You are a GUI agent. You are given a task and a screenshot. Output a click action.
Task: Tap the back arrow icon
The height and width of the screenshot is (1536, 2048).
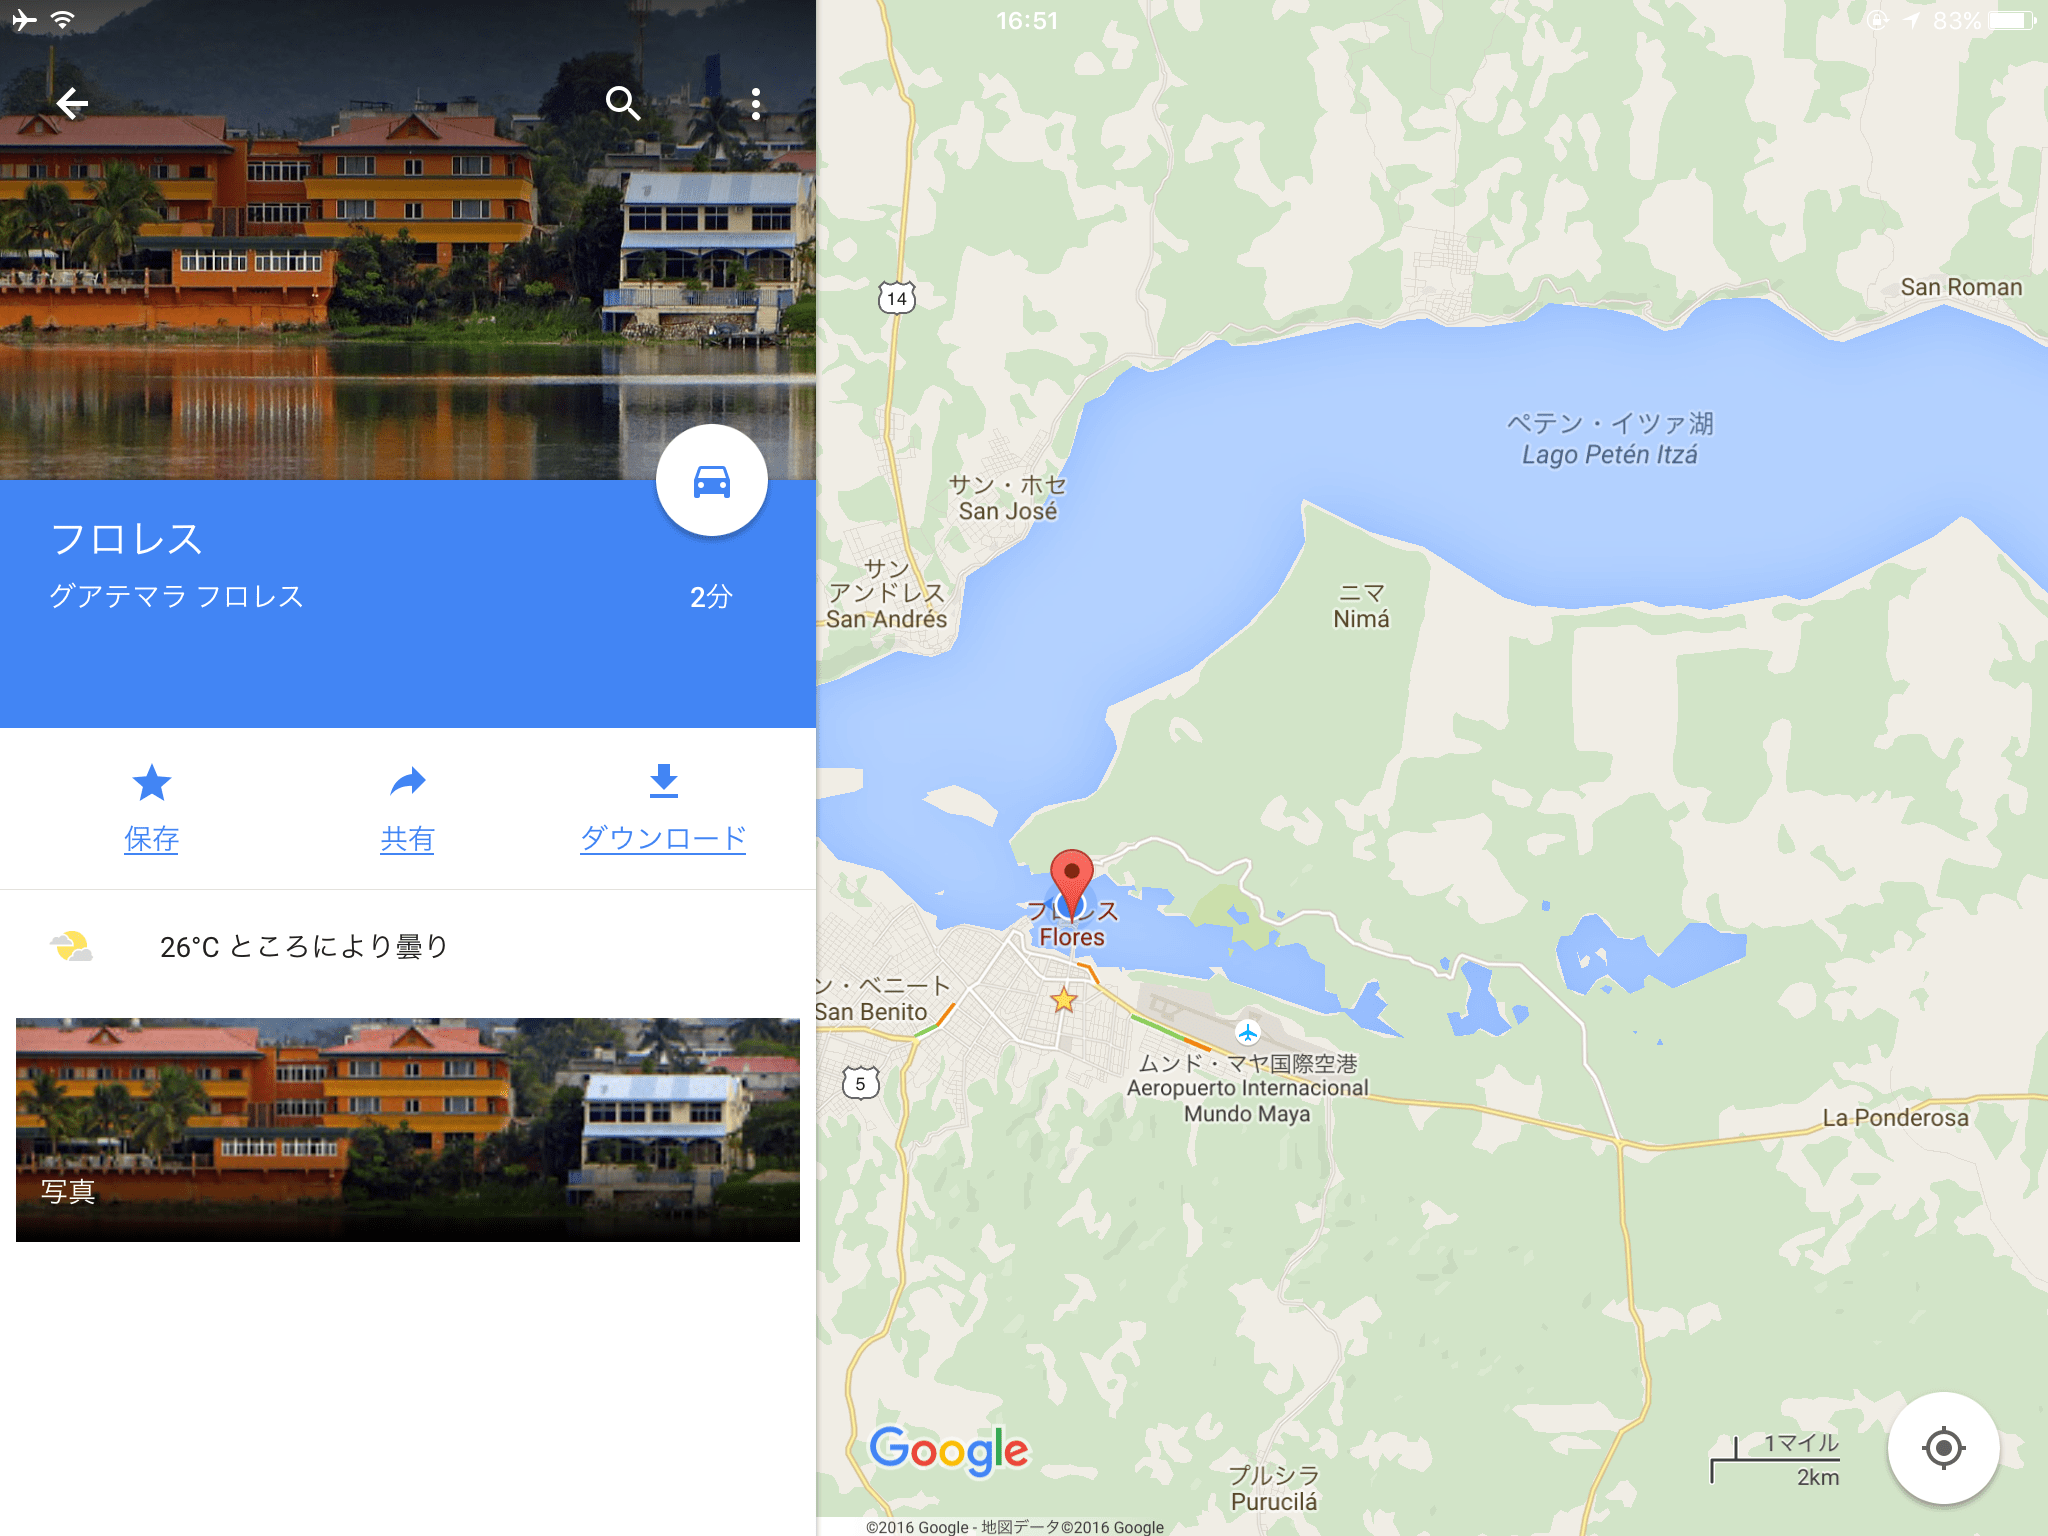pos(72,103)
